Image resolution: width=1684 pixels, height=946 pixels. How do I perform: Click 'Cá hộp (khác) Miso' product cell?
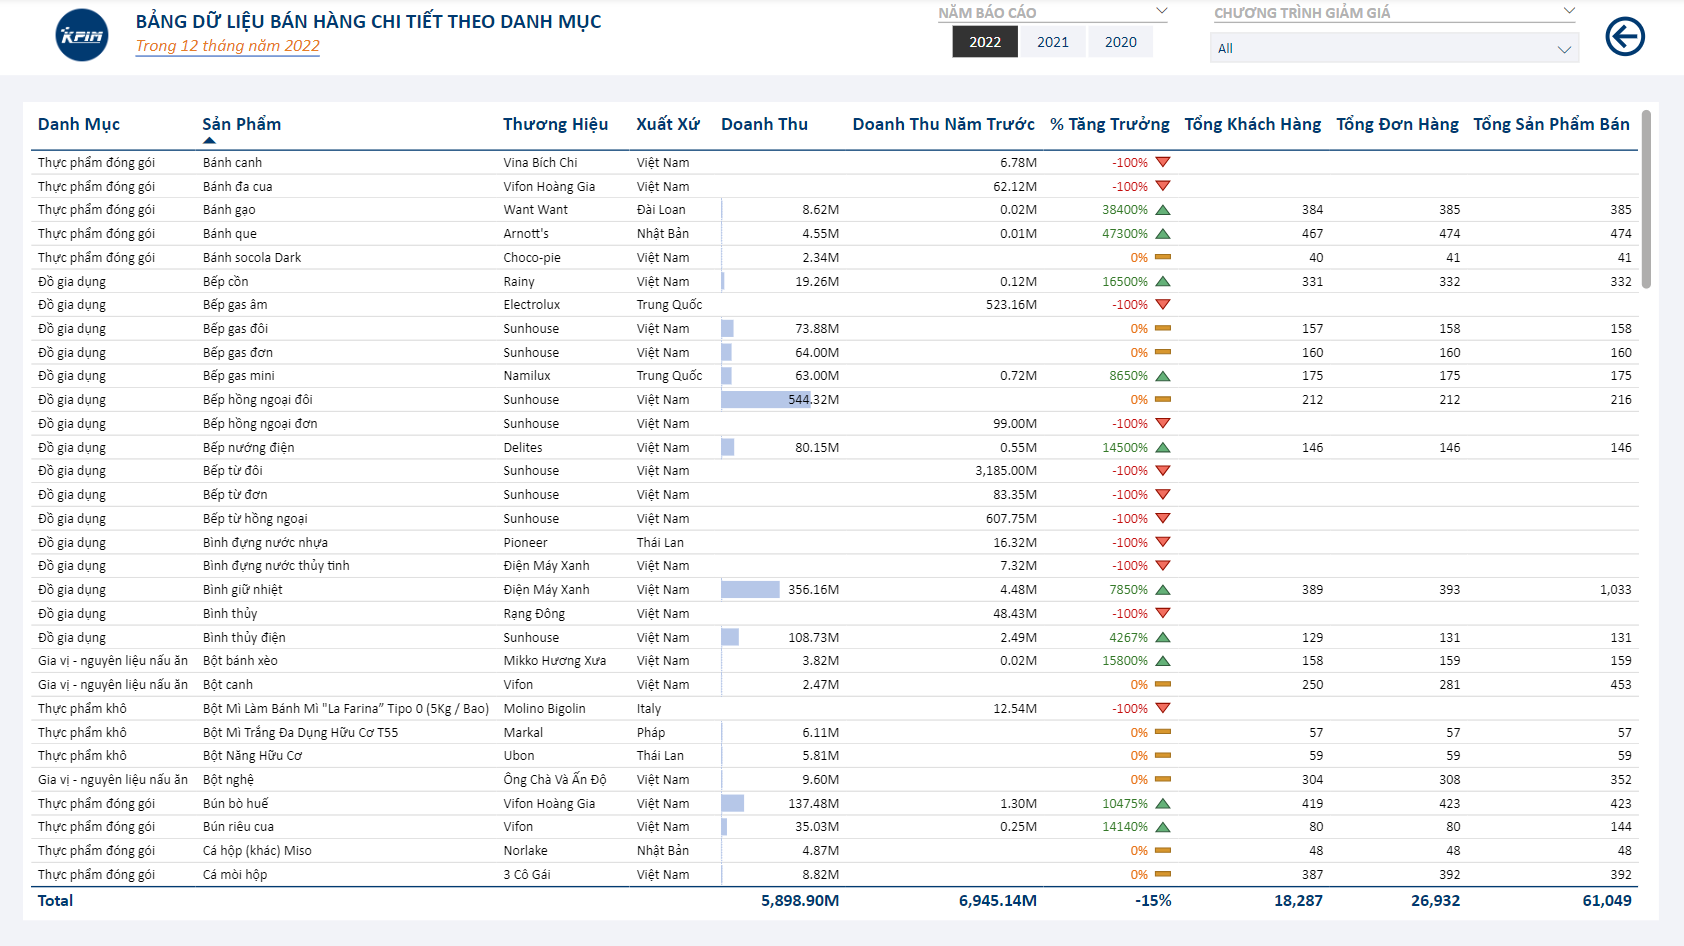point(257,851)
